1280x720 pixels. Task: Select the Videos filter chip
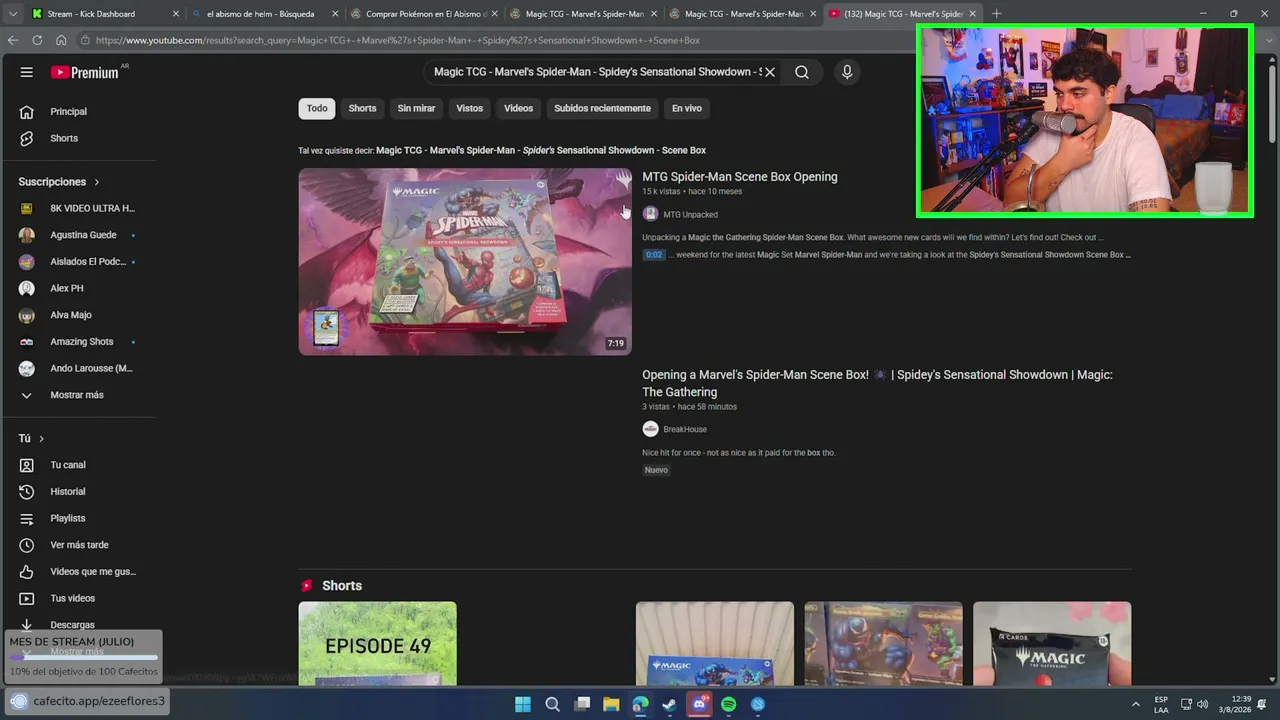tap(519, 108)
